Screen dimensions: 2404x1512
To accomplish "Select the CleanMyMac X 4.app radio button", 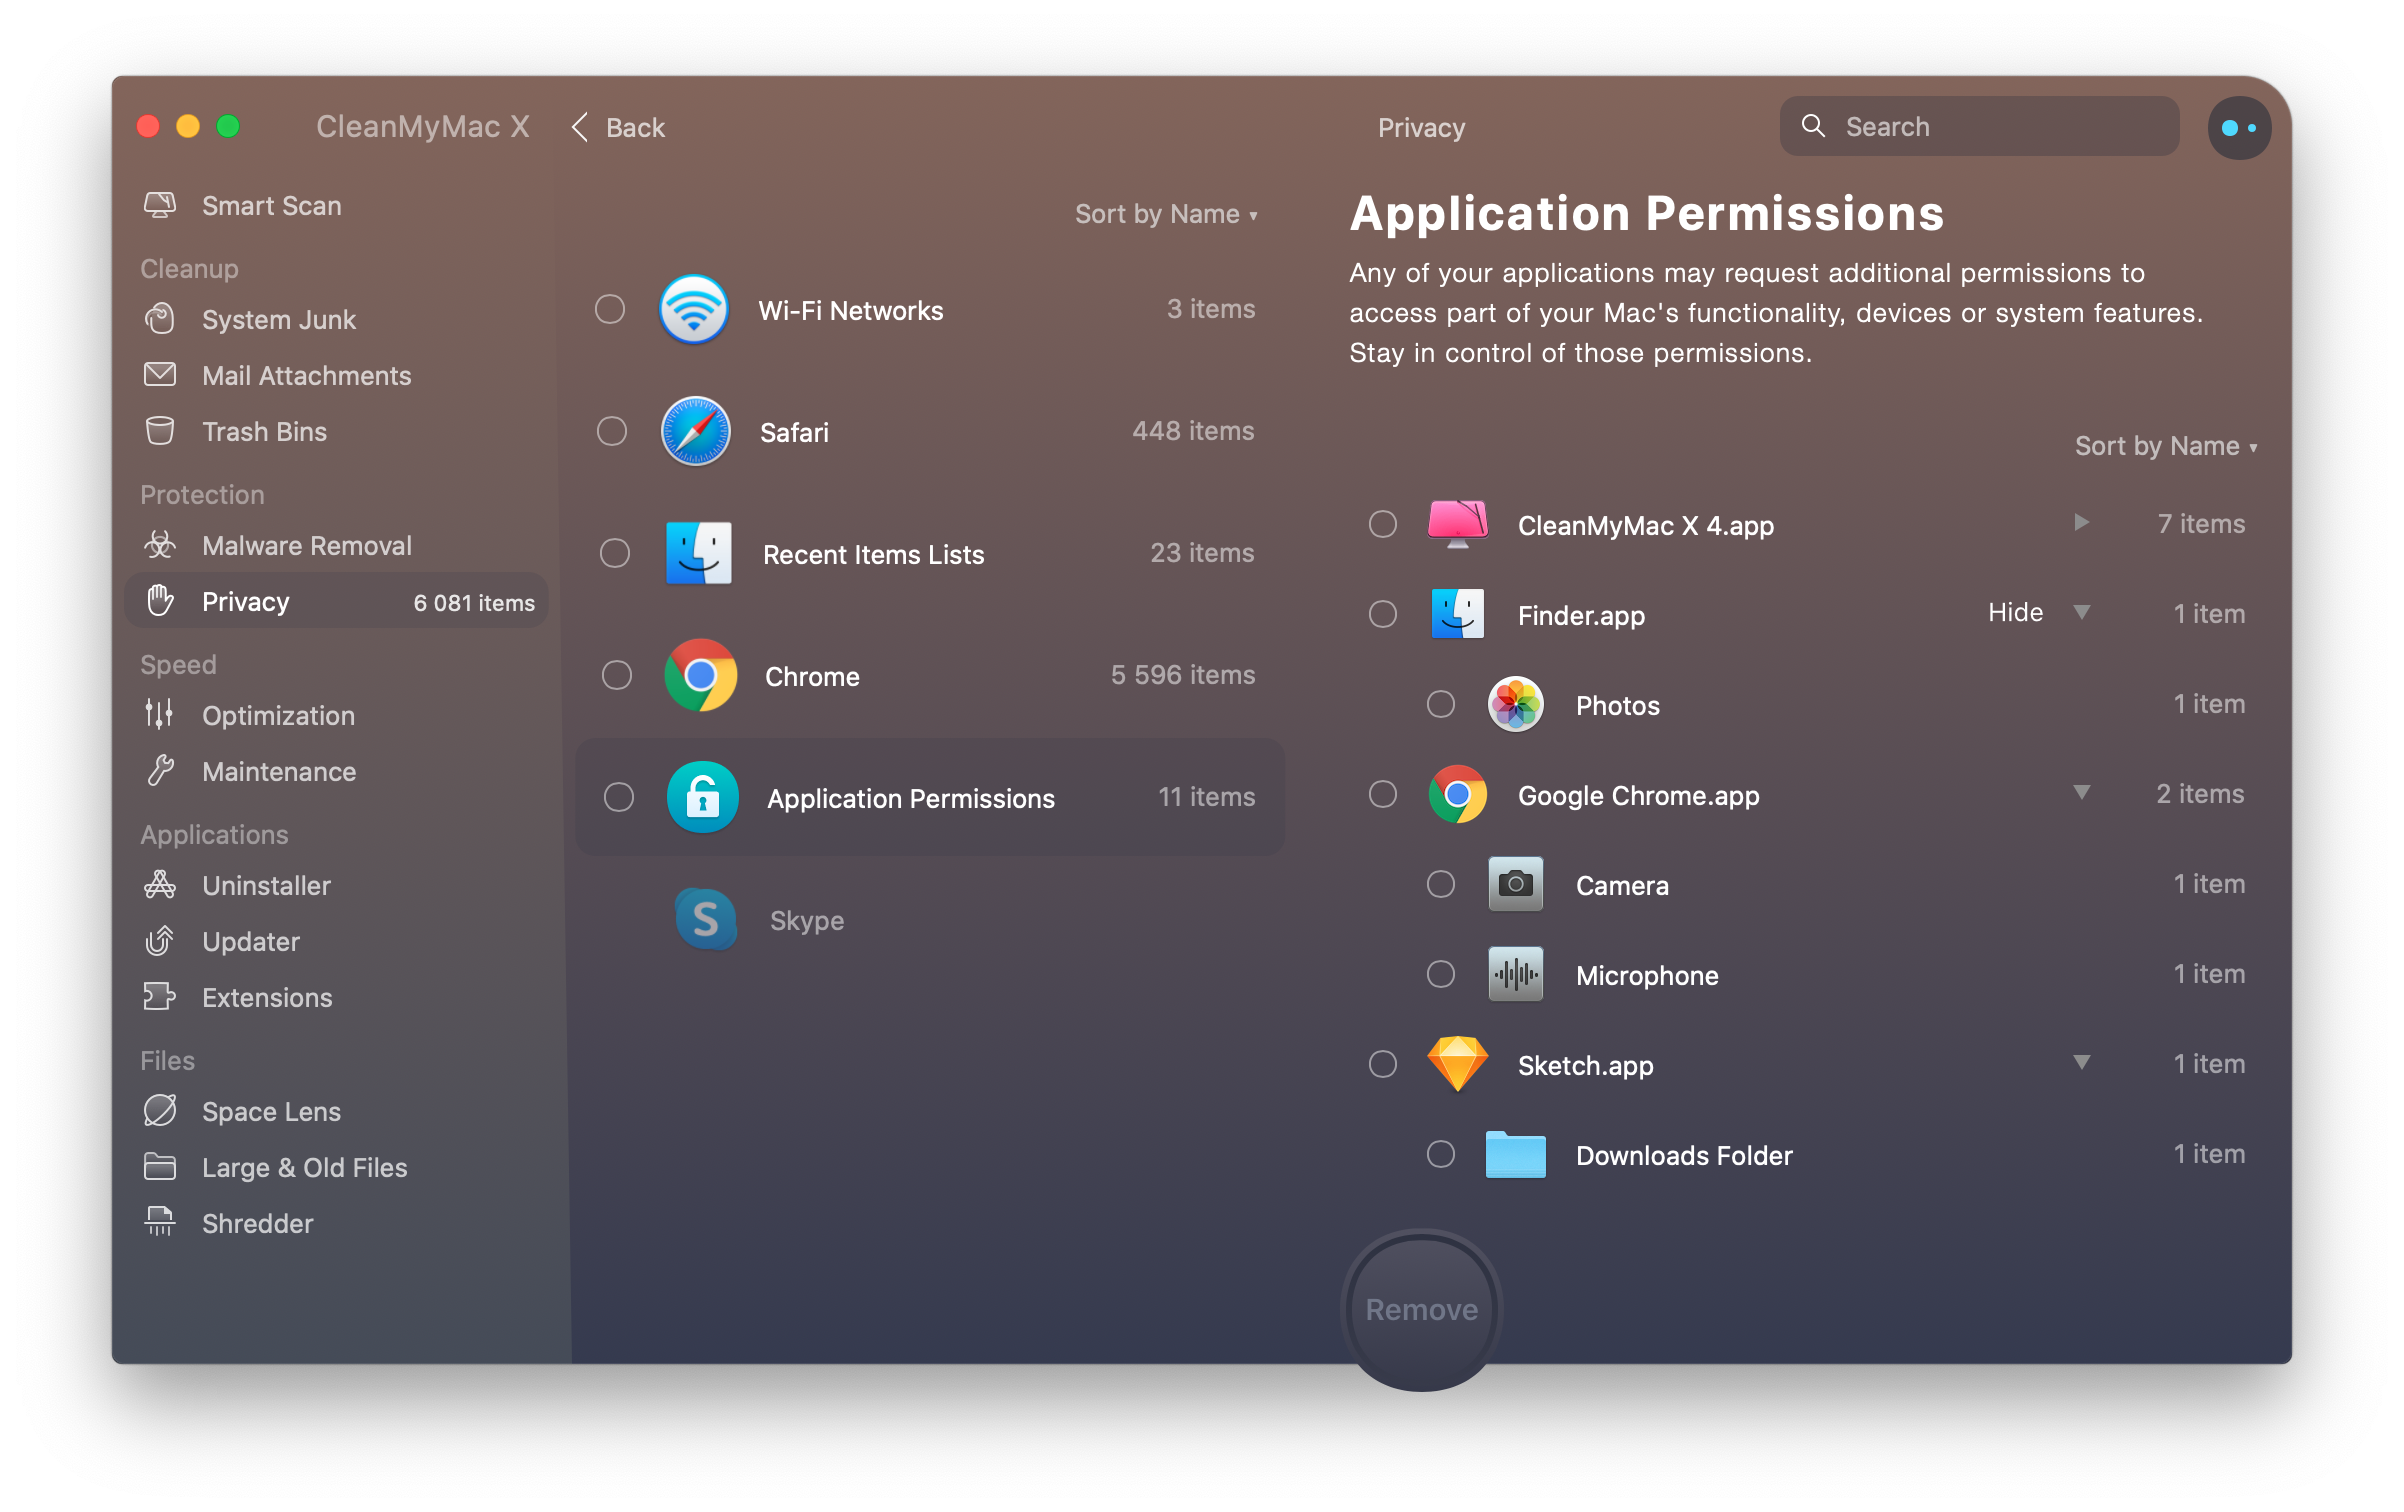I will pos(1383,524).
